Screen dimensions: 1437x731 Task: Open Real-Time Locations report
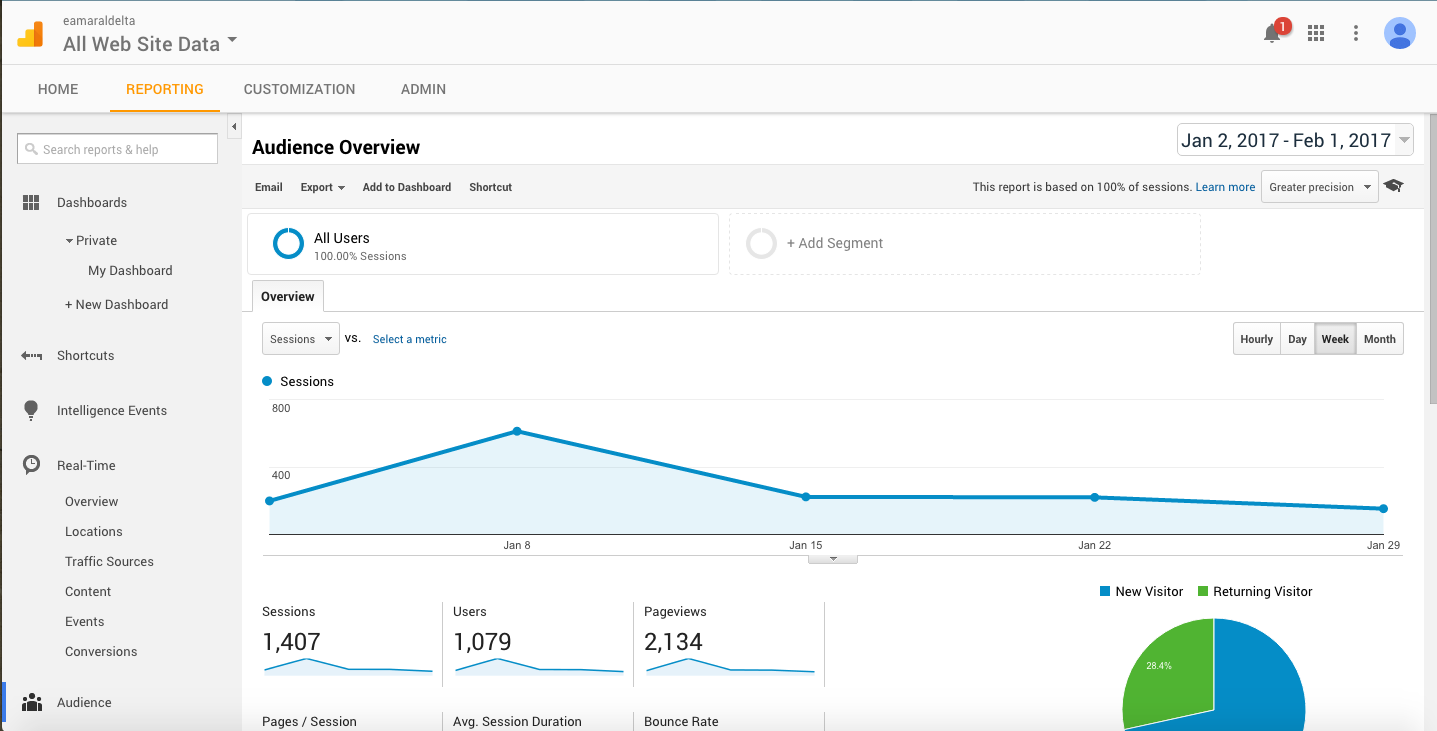(94, 531)
